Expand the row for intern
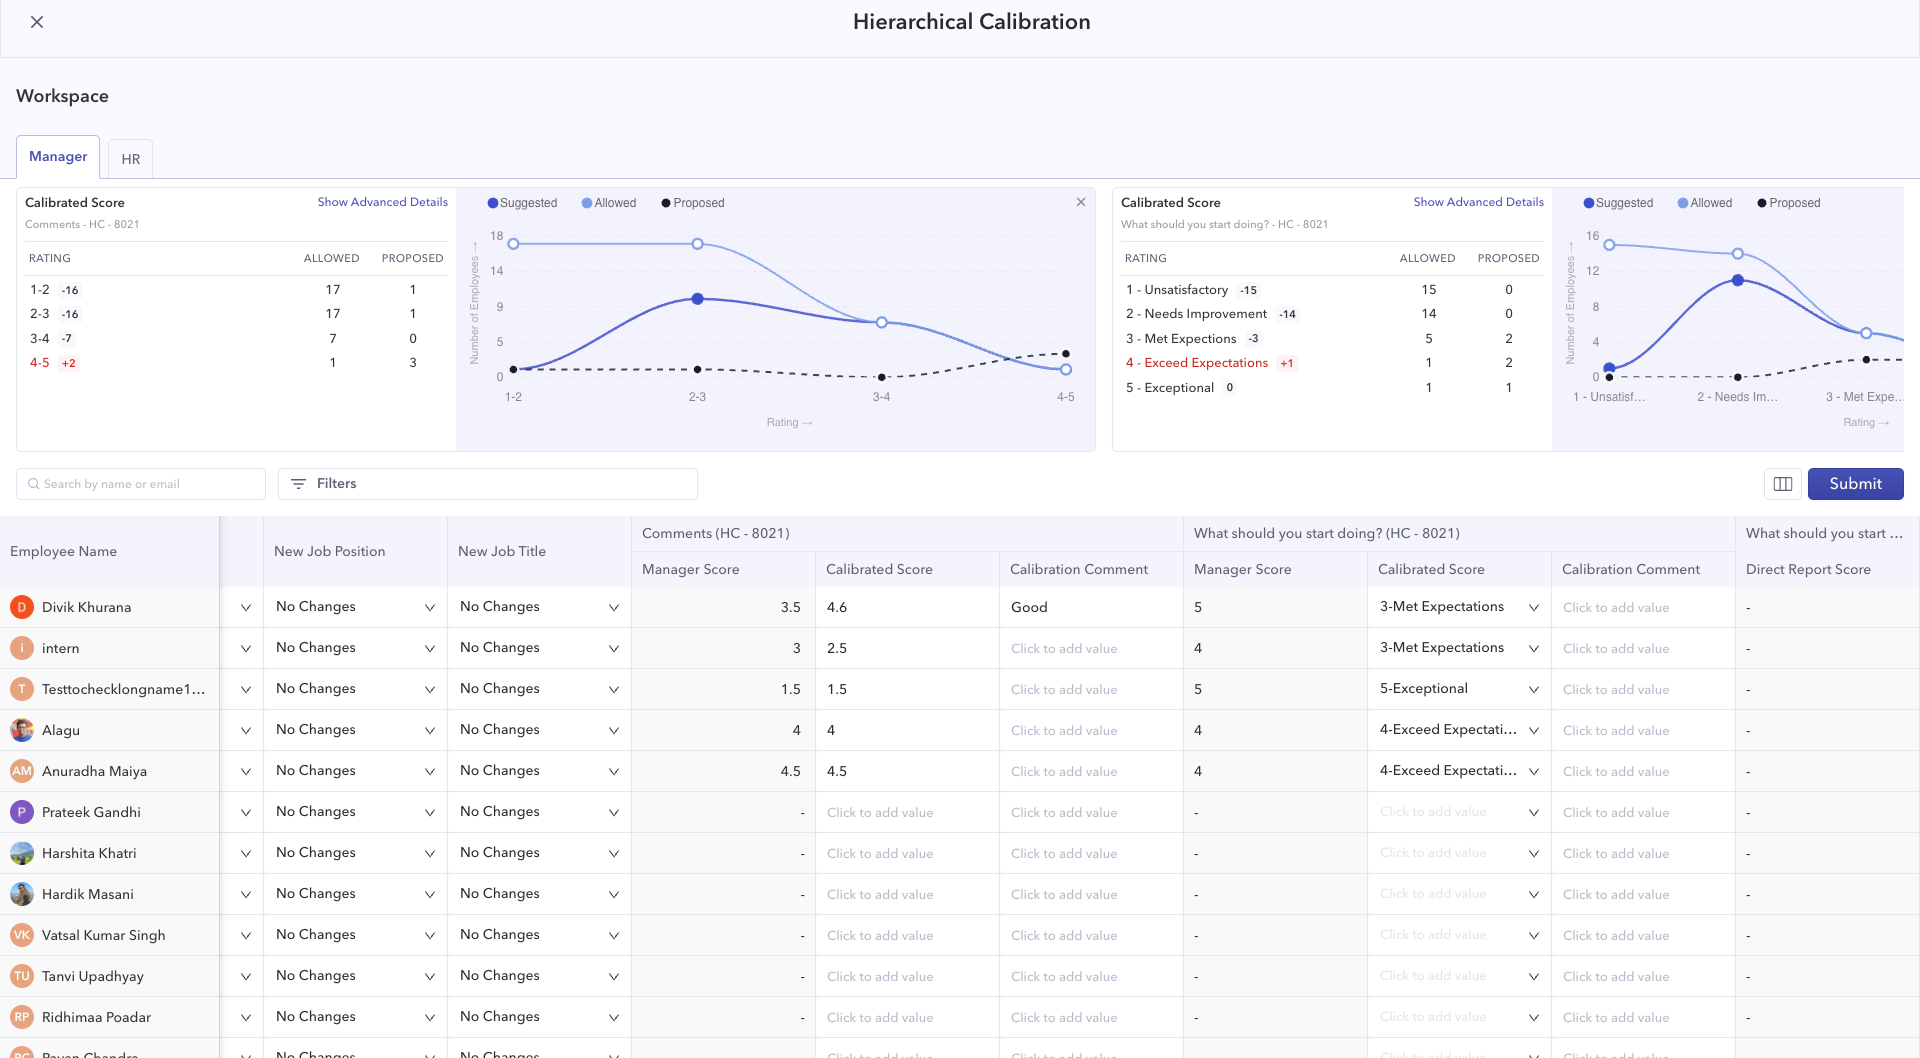Image resolution: width=1920 pixels, height=1058 pixels. [246, 649]
